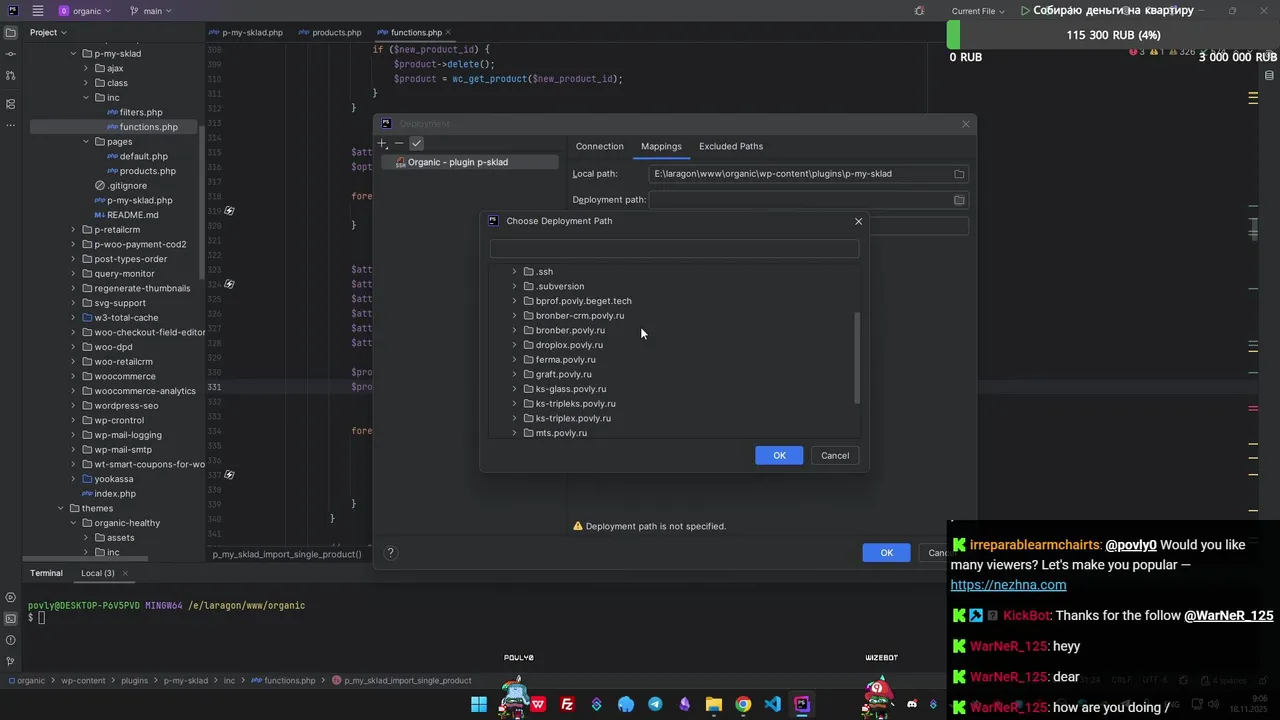The image size is (1280, 720).
Task: Open the p-my-sklad.php editor tab
Action: 246,32
